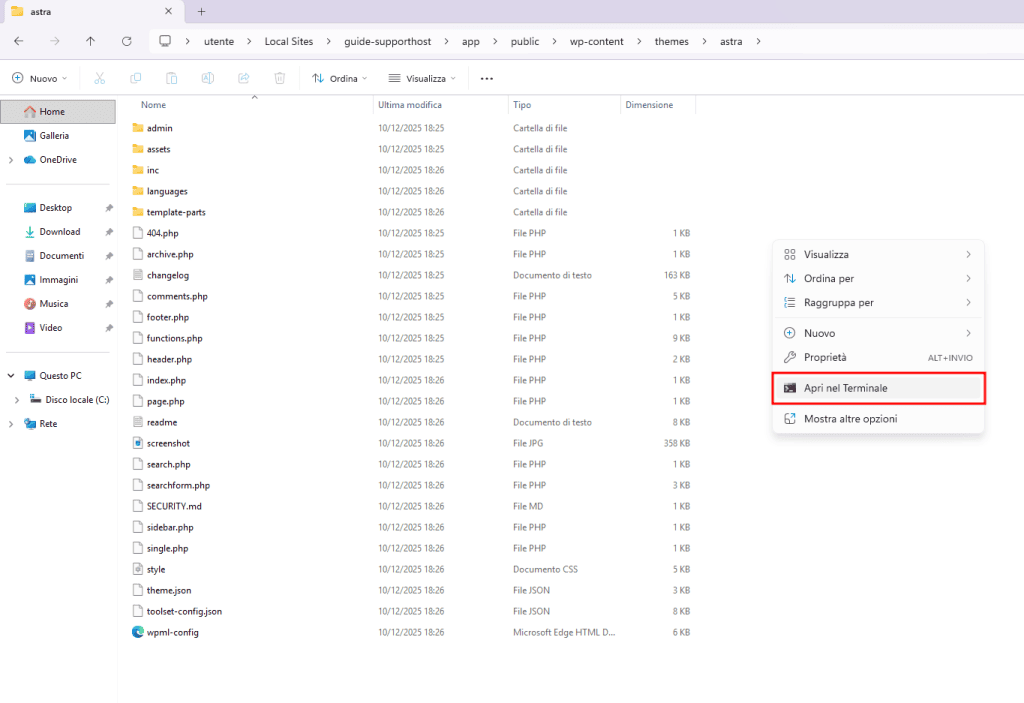Expand the OneDrive tree node
Image resolution: width=1024 pixels, height=703 pixels.
[11, 160]
